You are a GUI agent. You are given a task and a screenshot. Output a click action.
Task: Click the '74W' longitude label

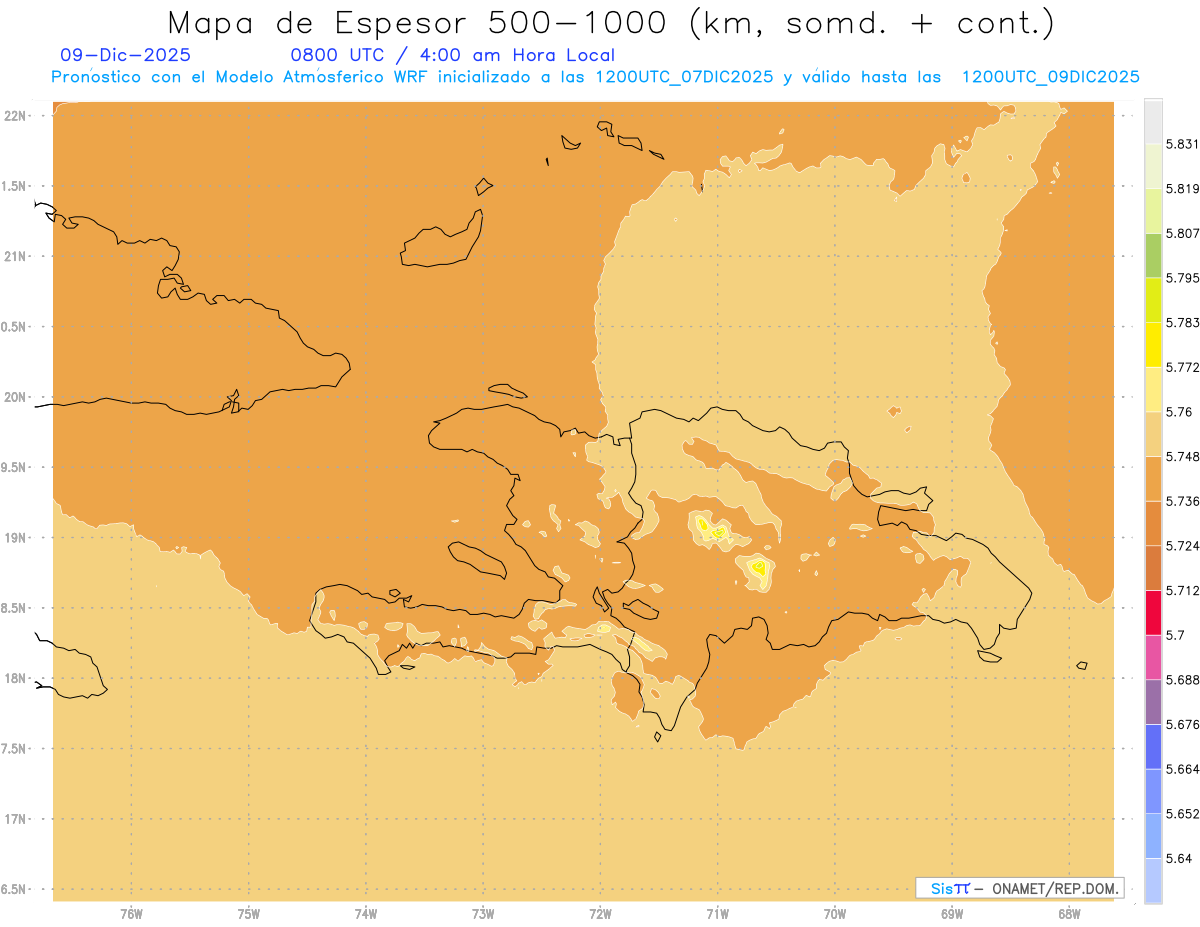click(366, 914)
